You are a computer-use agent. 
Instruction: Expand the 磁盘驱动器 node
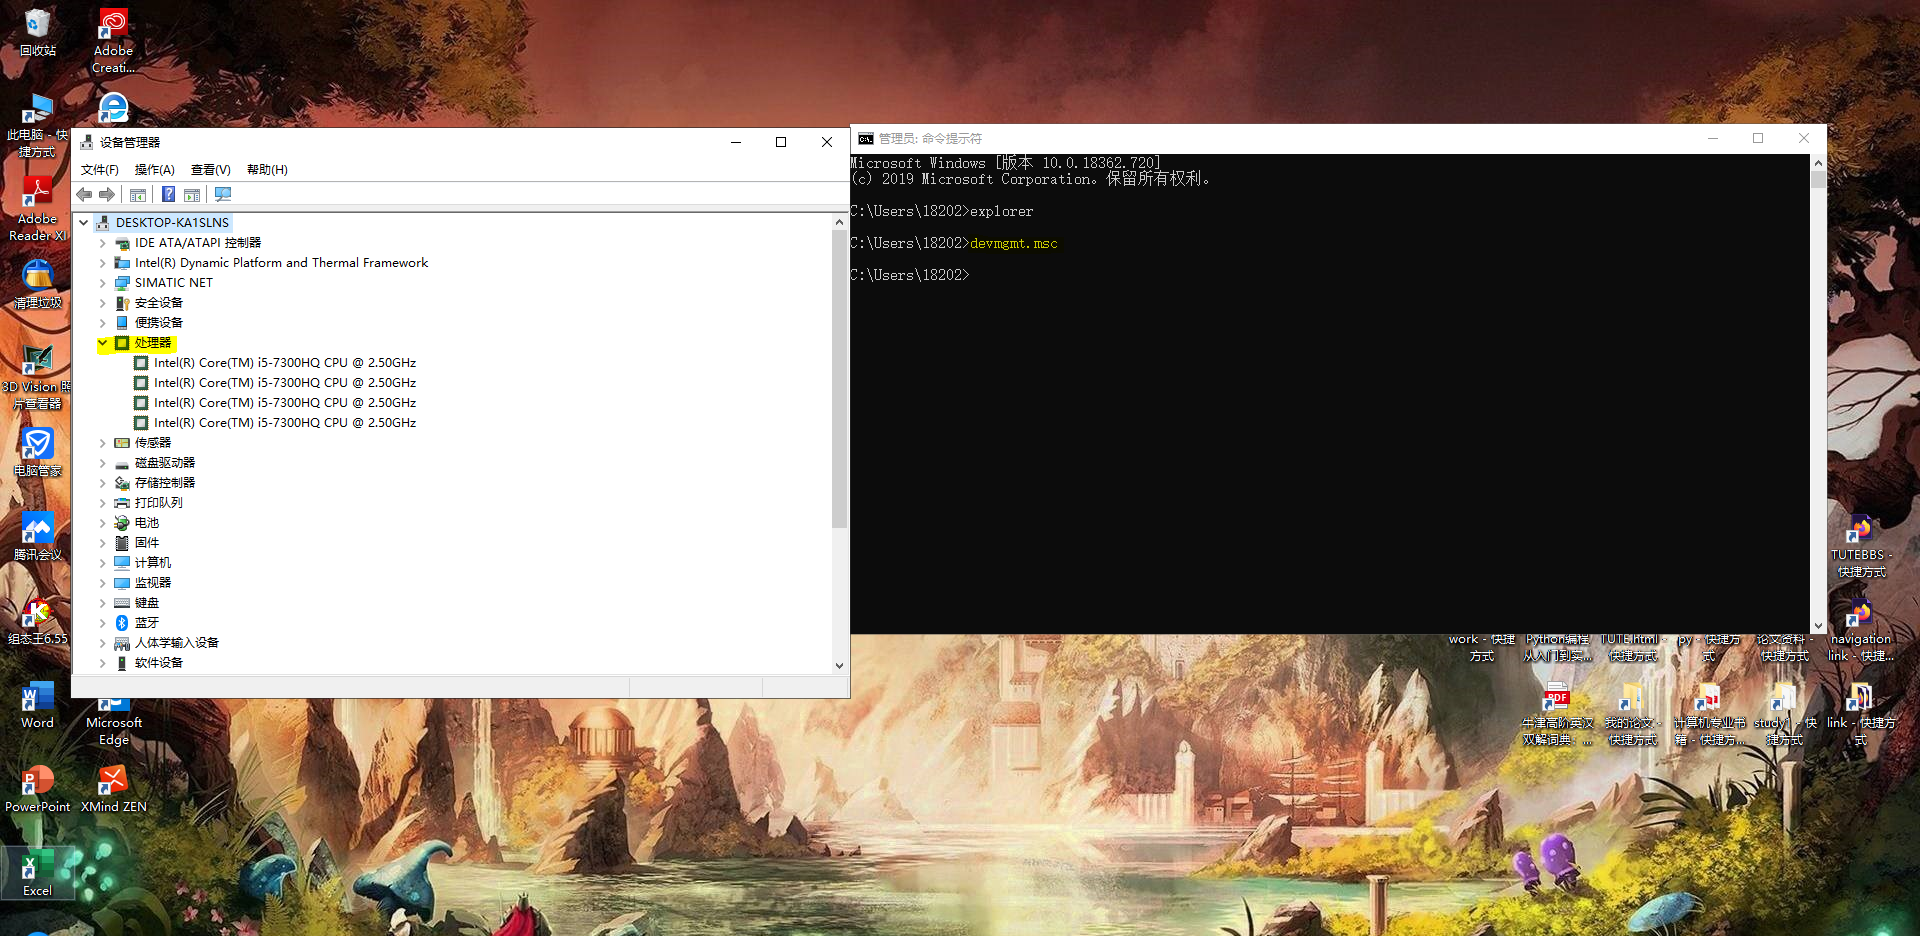[x=102, y=463]
